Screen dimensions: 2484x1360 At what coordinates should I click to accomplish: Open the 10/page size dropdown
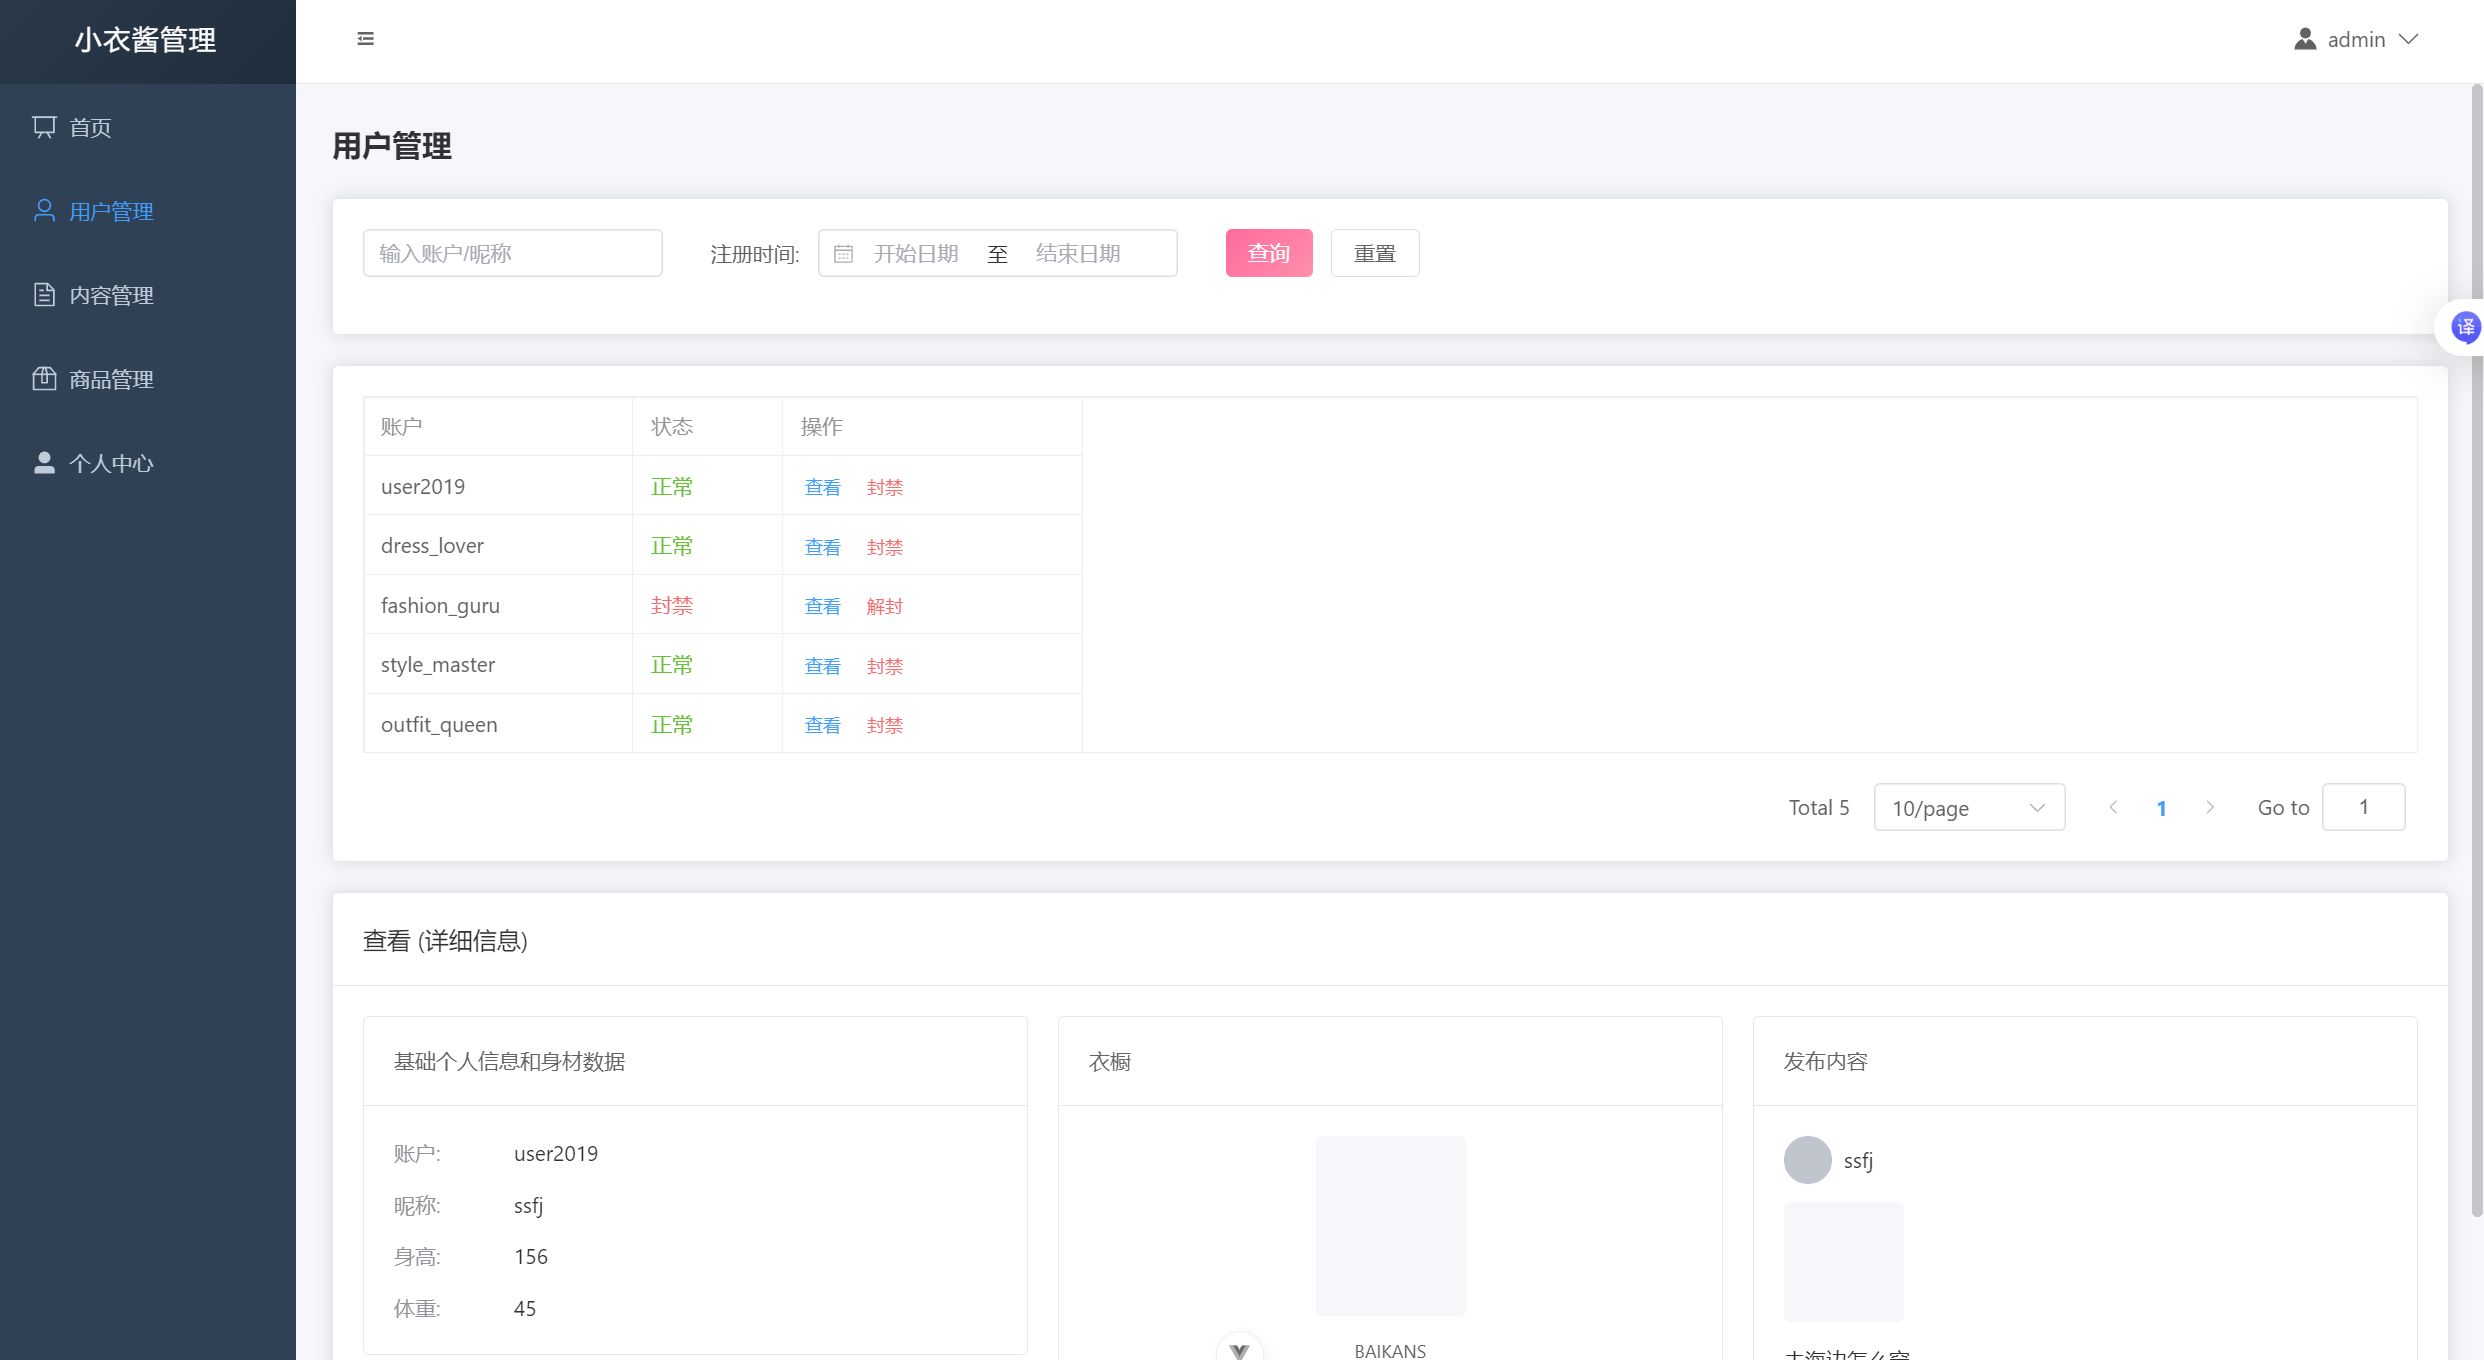click(1969, 807)
